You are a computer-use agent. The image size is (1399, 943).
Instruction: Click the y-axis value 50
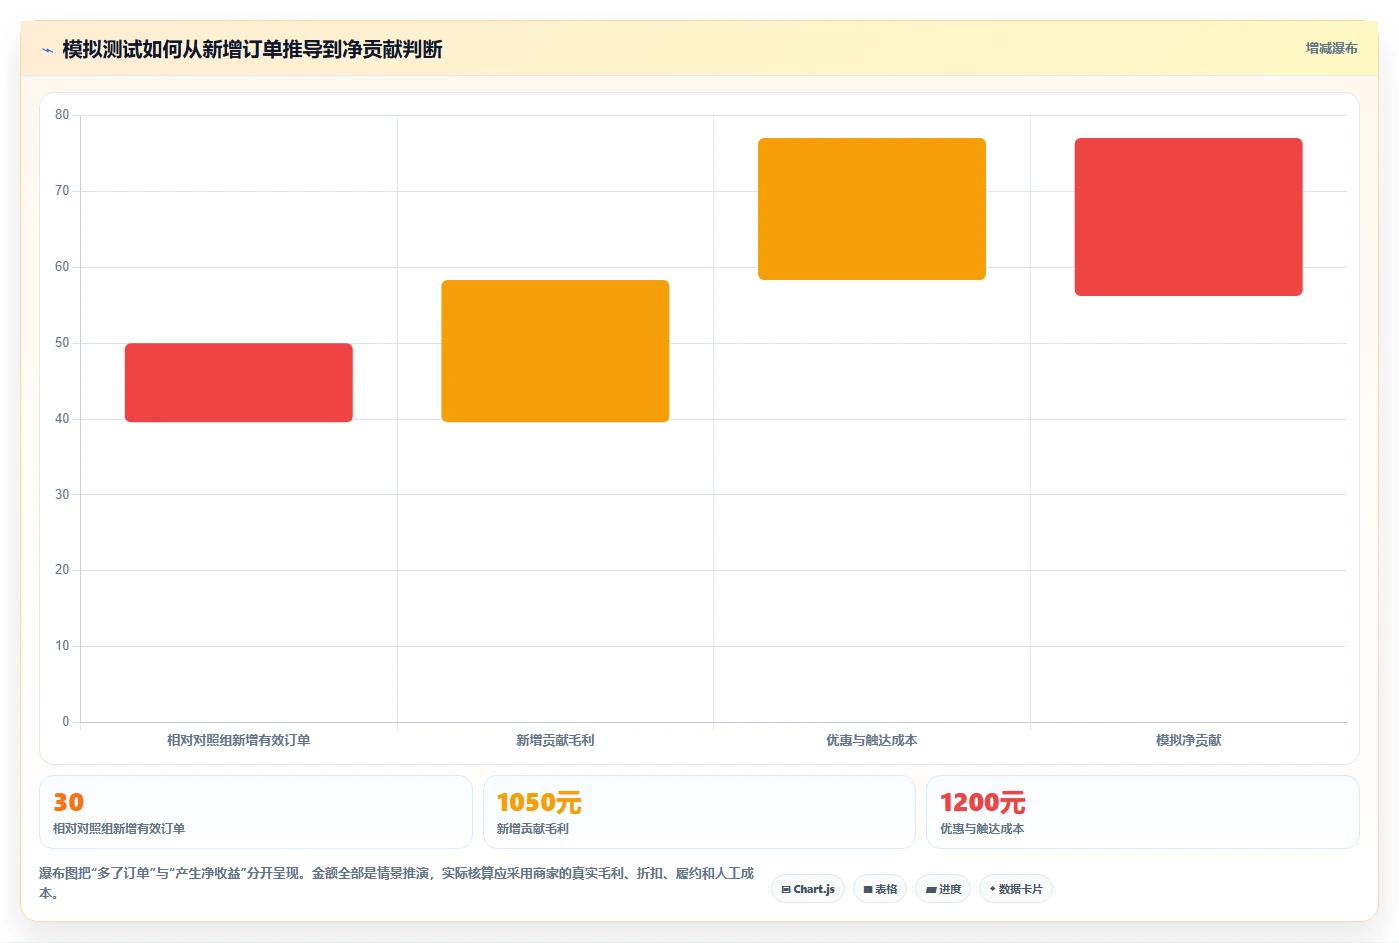coord(62,343)
